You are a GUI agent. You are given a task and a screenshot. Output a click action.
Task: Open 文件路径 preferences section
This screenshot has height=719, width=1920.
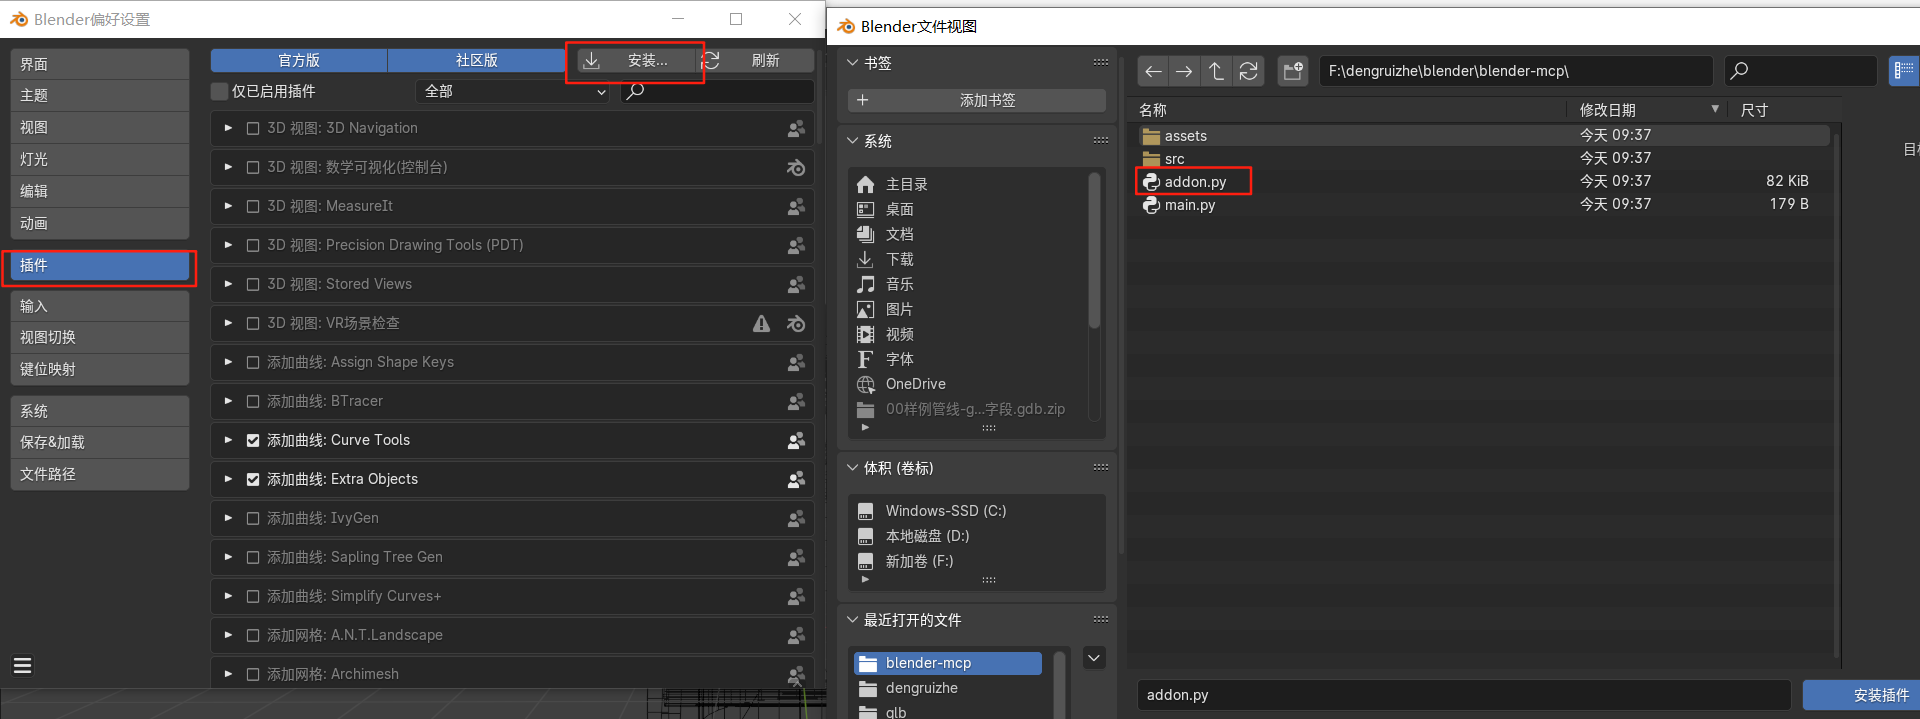pos(100,474)
